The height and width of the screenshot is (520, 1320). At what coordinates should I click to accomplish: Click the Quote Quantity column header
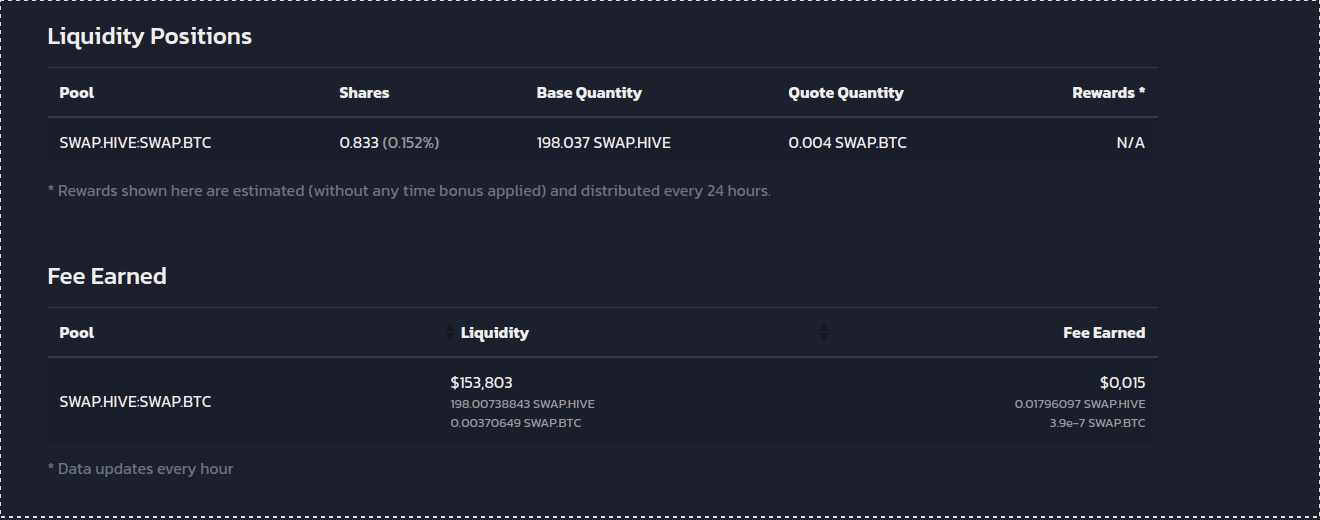(x=846, y=93)
